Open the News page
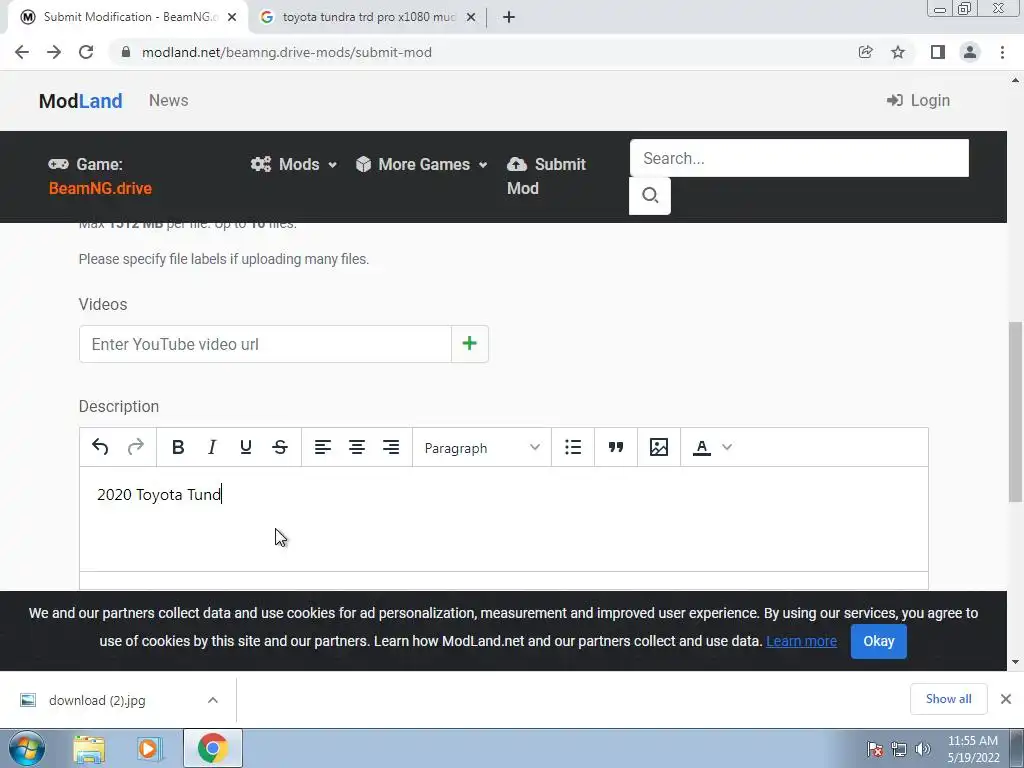Screen dimensions: 1024x768 tap(168, 101)
